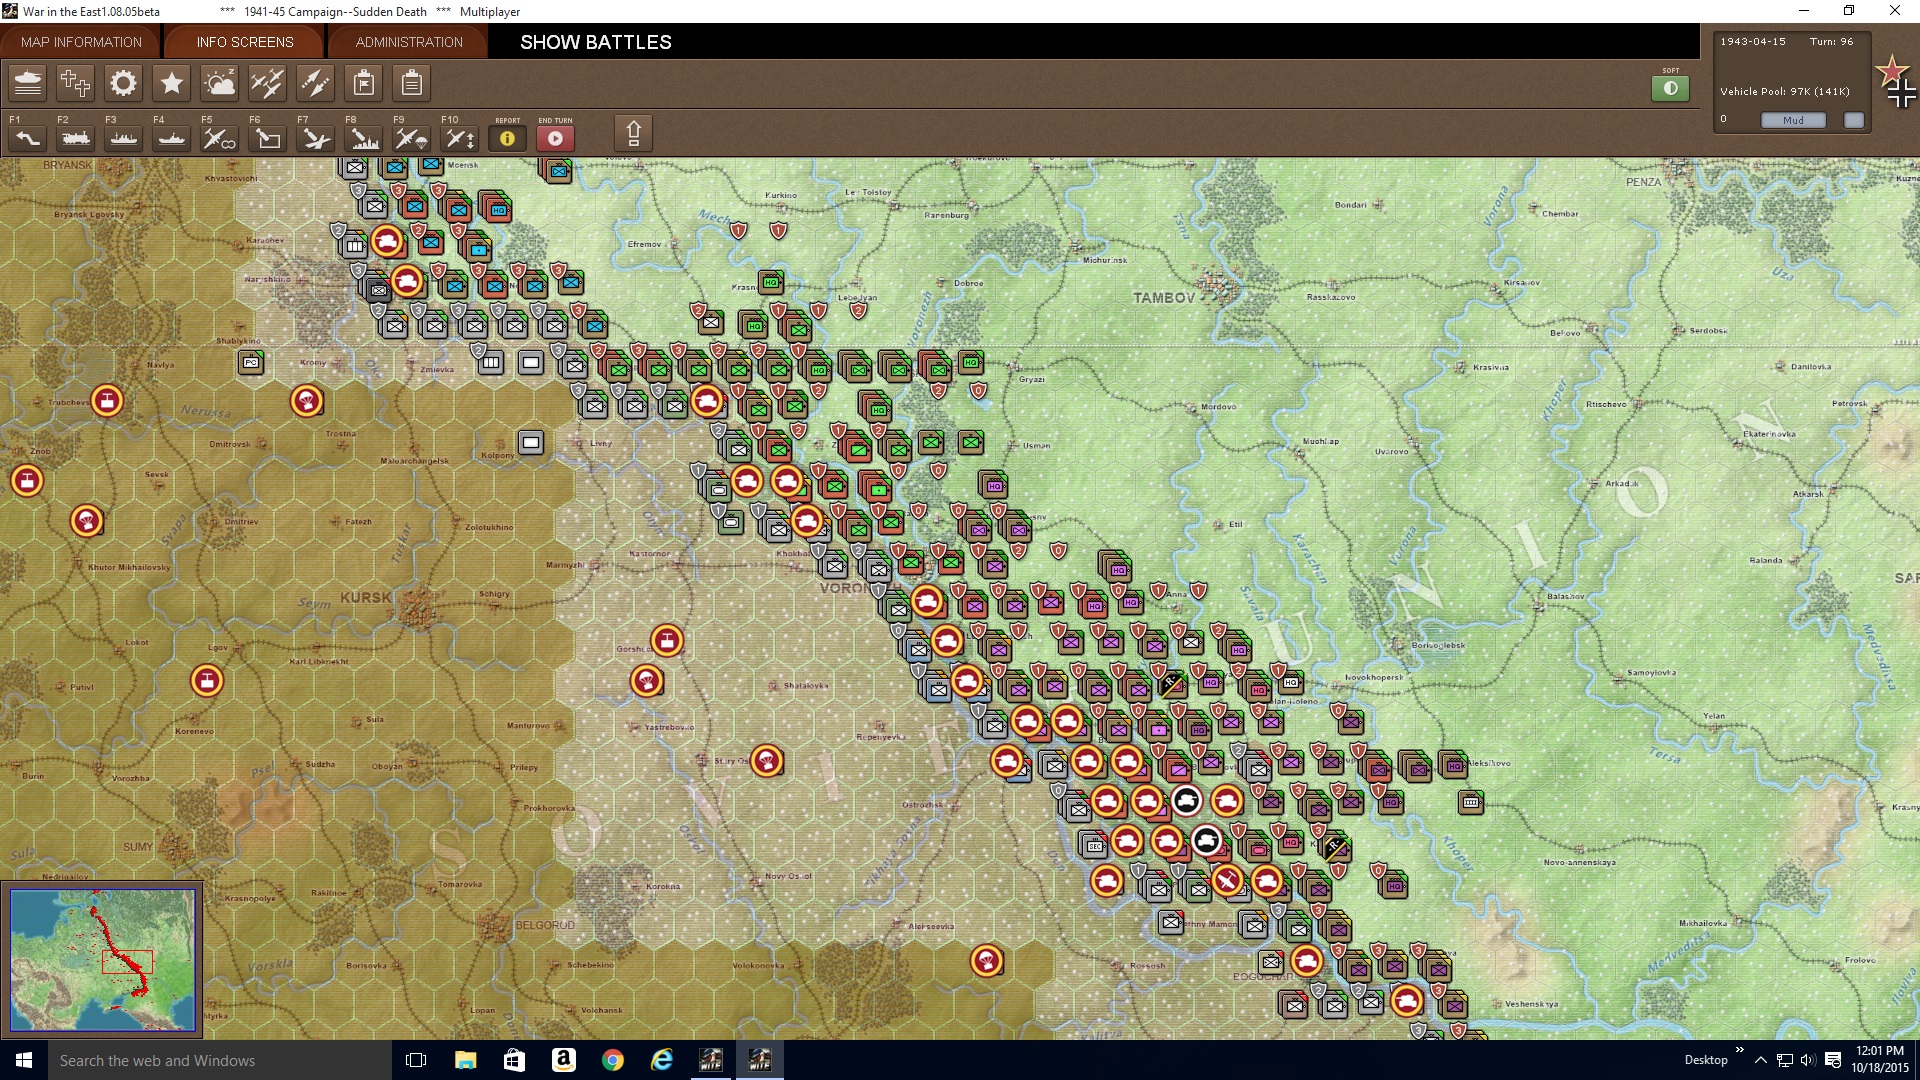Open the clipboard with flag report icon
Screen dimensions: 1920x1080
pos(364,83)
